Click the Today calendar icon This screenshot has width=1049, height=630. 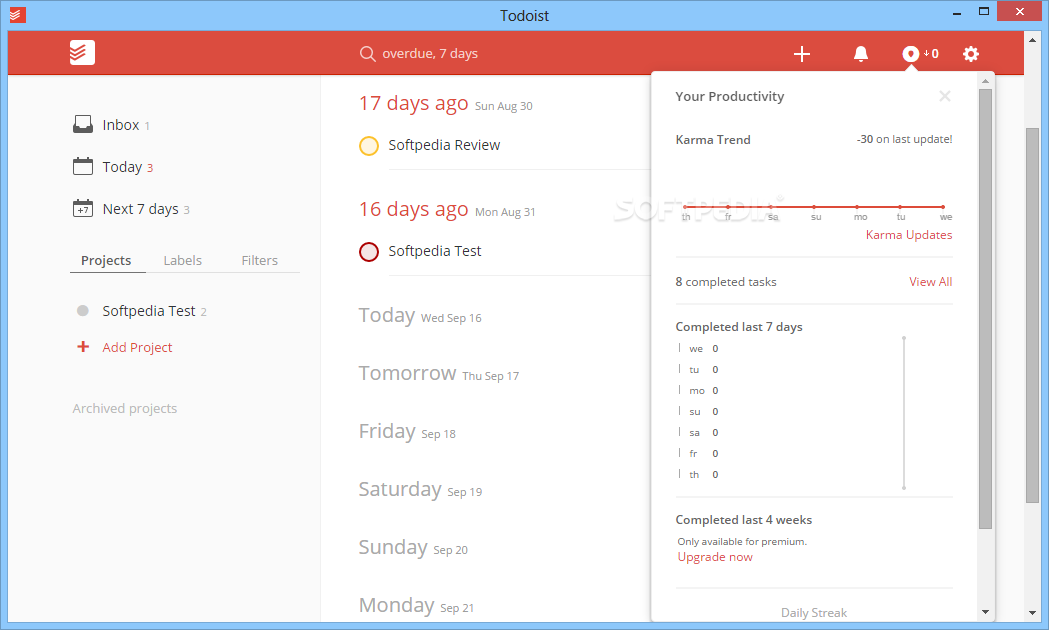83,166
